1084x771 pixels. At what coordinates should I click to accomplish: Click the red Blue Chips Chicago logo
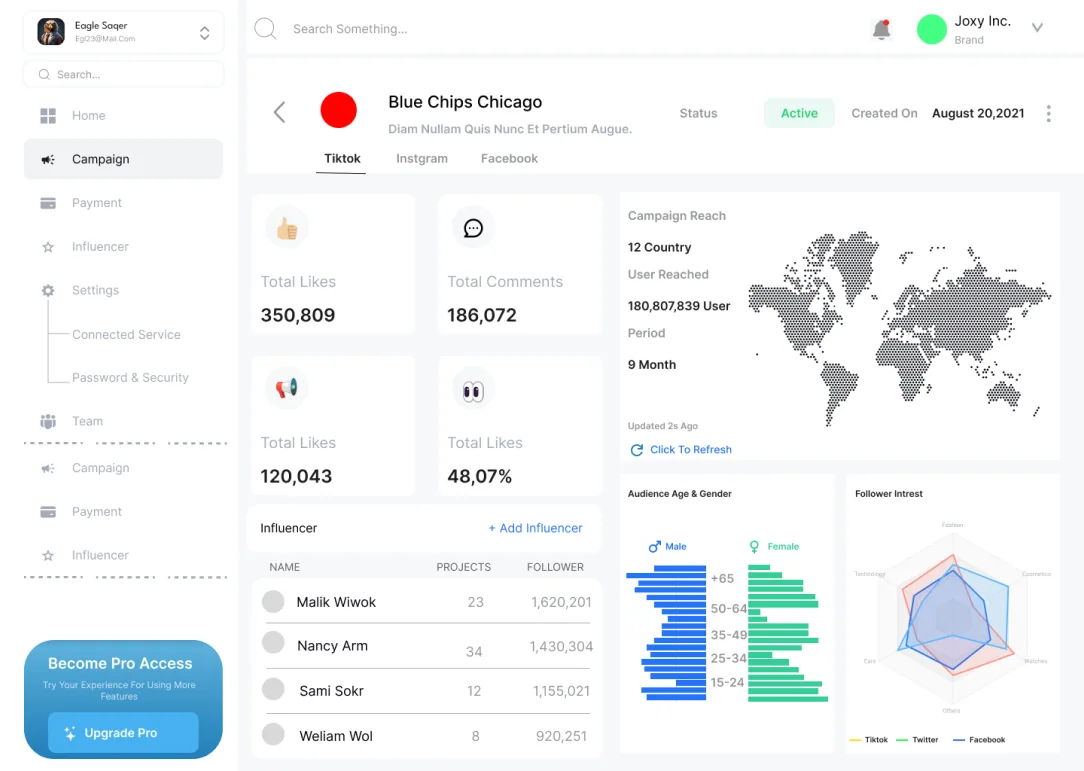(x=339, y=110)
